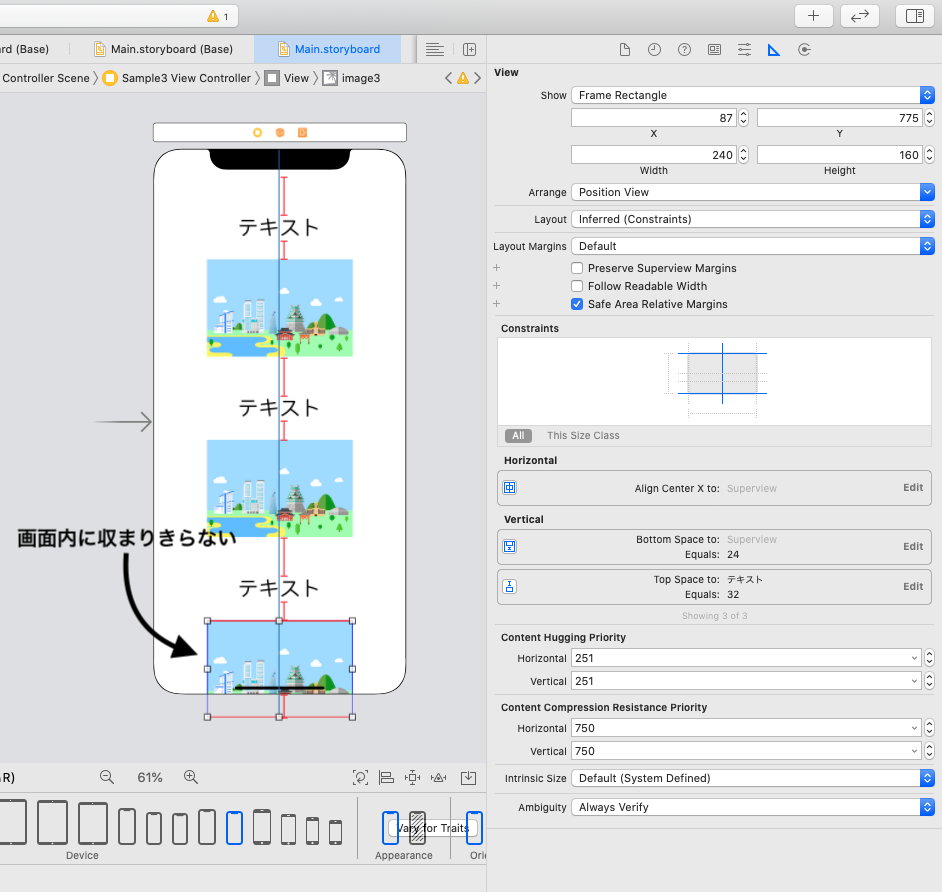Select the Exit dock icon
Viewport: 942px width, 892px height.
point(303,133)
